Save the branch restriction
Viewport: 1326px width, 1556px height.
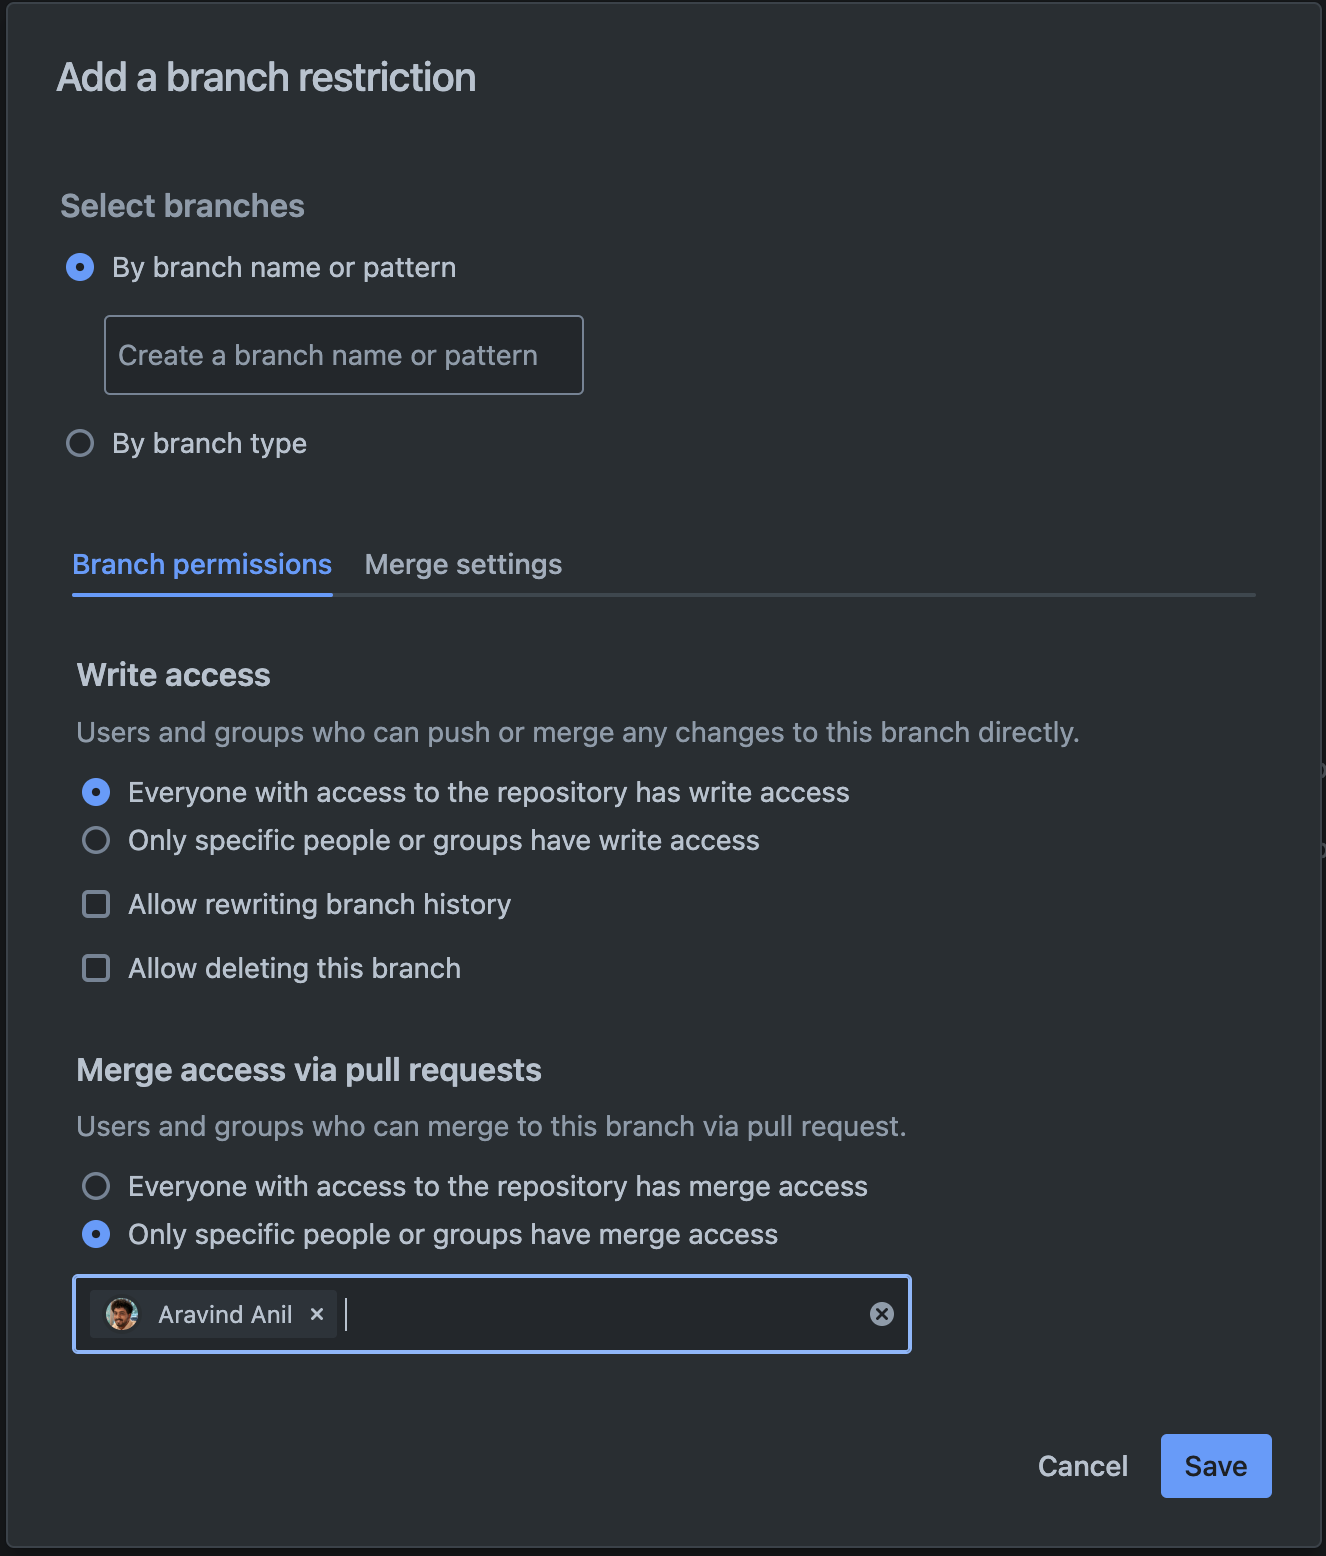[1215, 1466]
